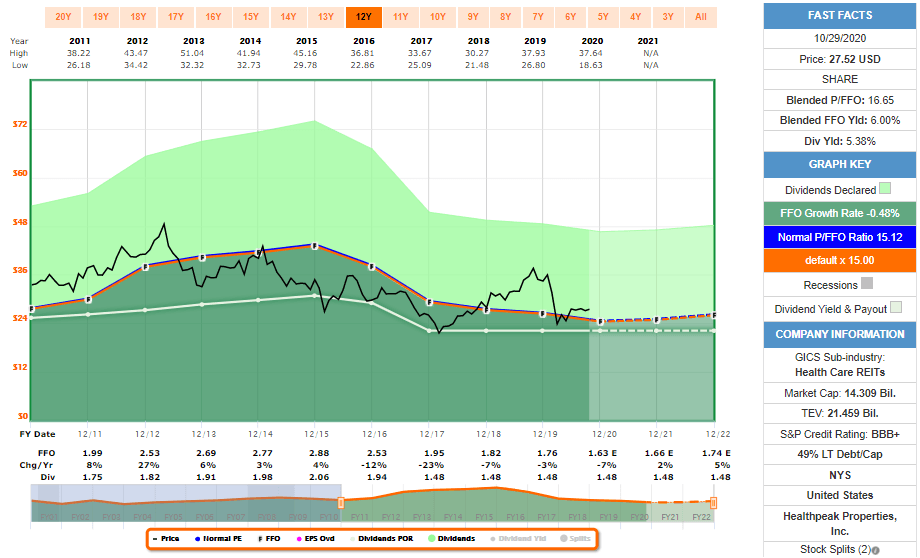Click the Blended FFO Yld: 6.00% text
The height and width of the screenshot is (558, 920).
pyautogui.click(x=840, y=120)
